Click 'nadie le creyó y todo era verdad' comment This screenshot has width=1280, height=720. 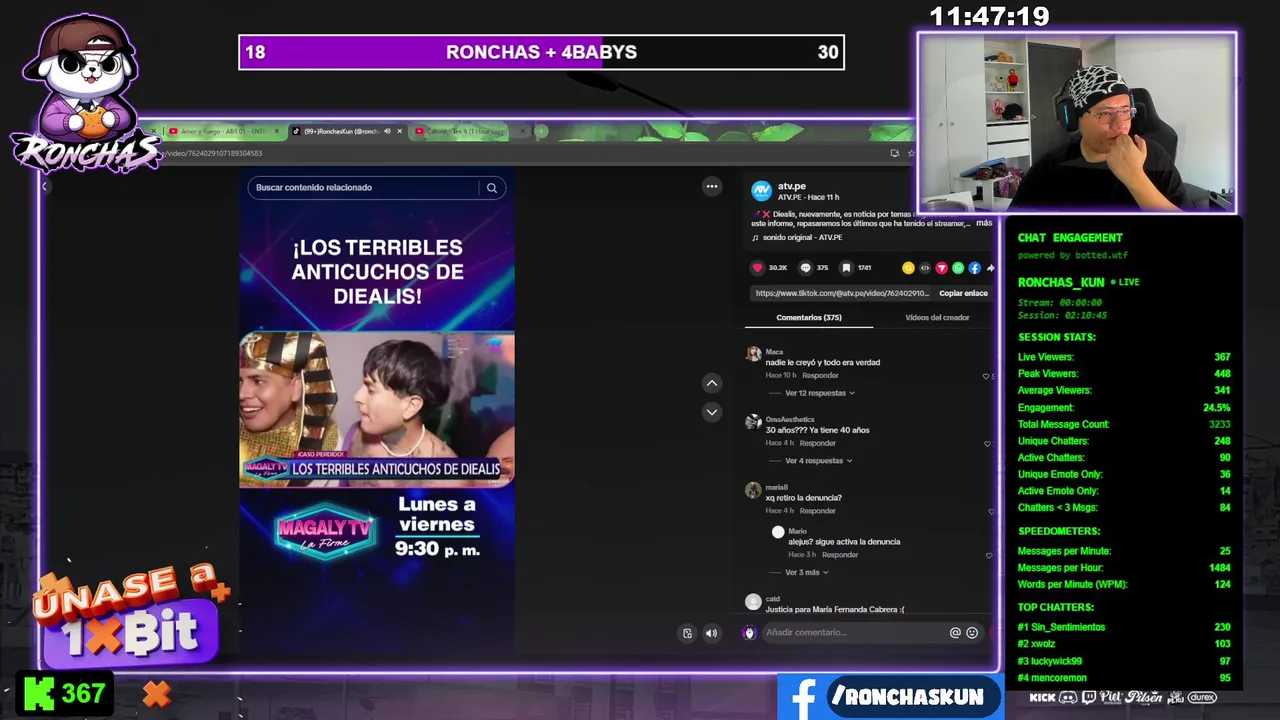point(823,362)
